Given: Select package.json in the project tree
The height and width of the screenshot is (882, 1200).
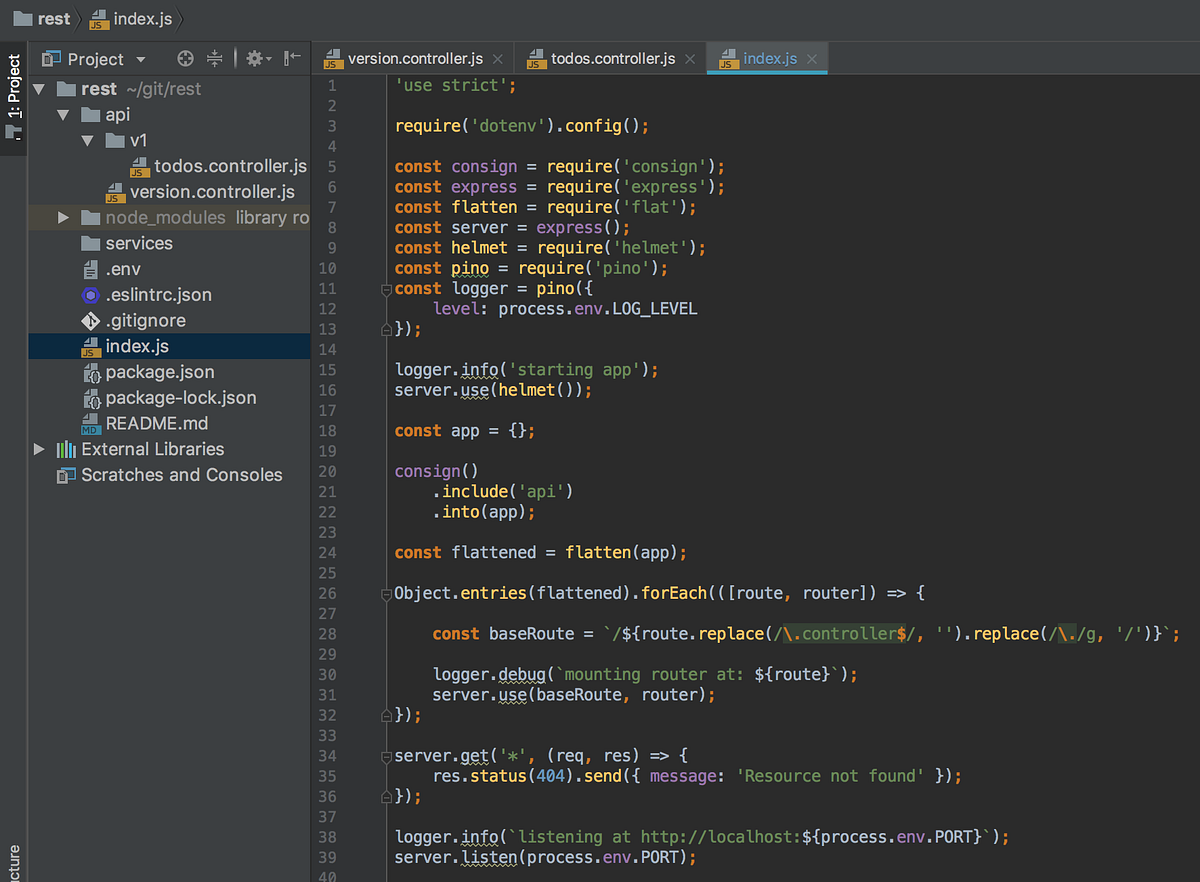Looking at the screenshot, I should (160, 372).
